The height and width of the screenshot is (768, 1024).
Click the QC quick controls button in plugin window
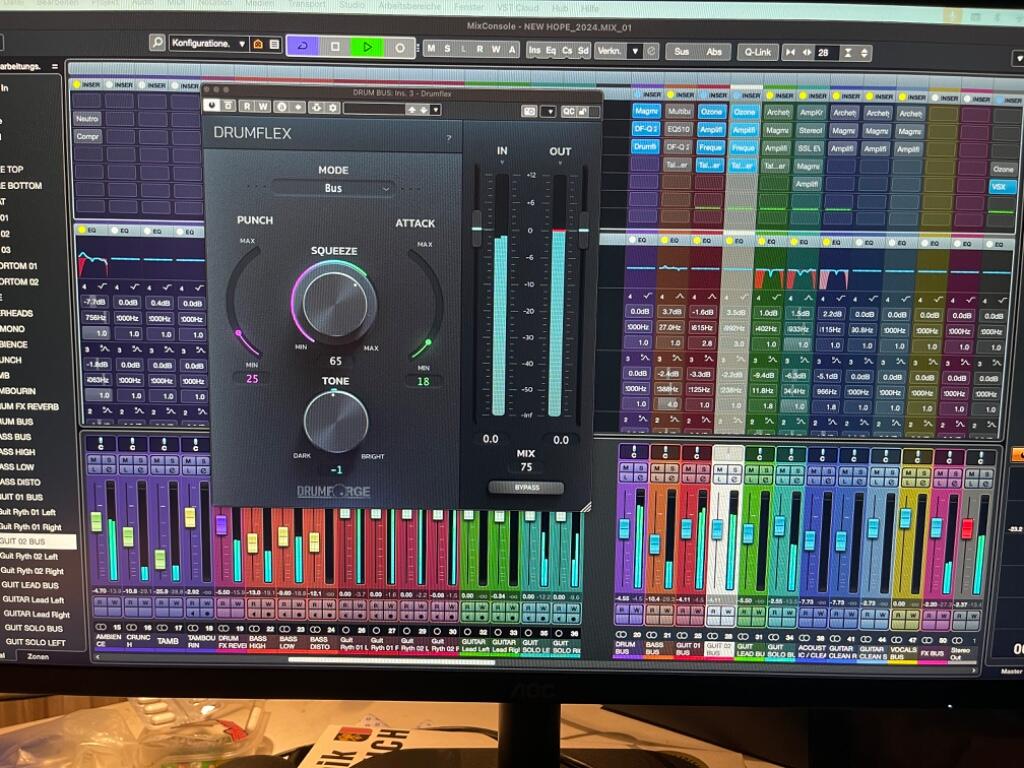(x=568, y=112)
